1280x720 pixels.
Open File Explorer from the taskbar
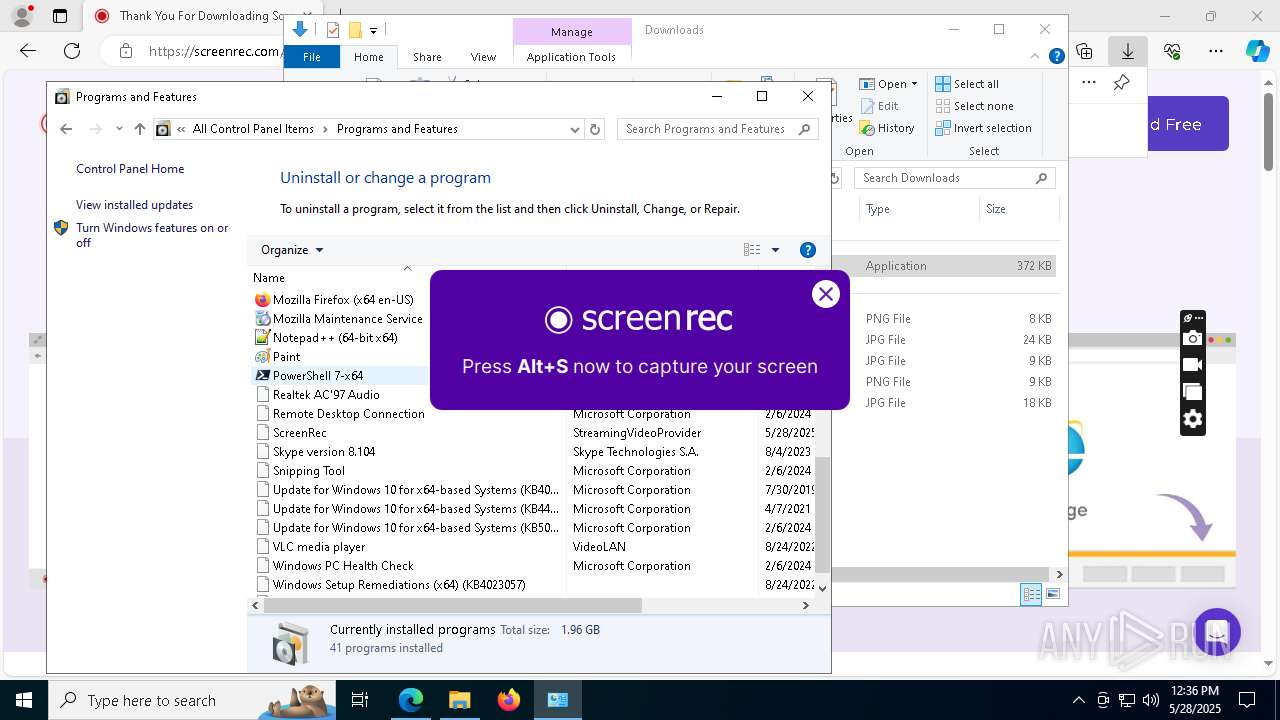click(459, 700)
